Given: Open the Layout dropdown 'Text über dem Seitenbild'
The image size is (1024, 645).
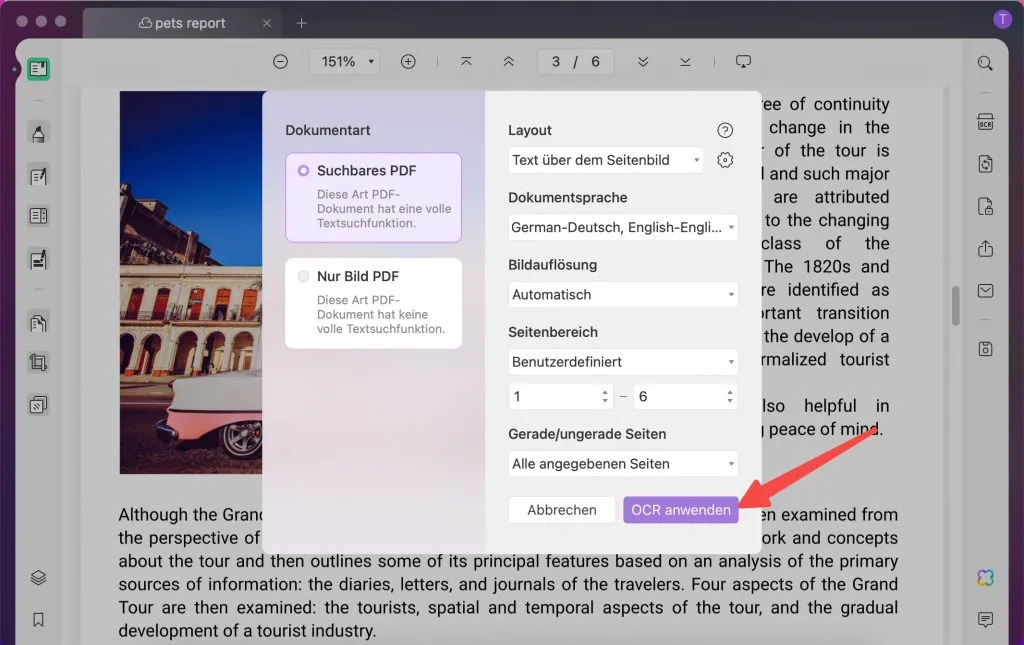Looking at the screenshot, I should pos(605,160).
